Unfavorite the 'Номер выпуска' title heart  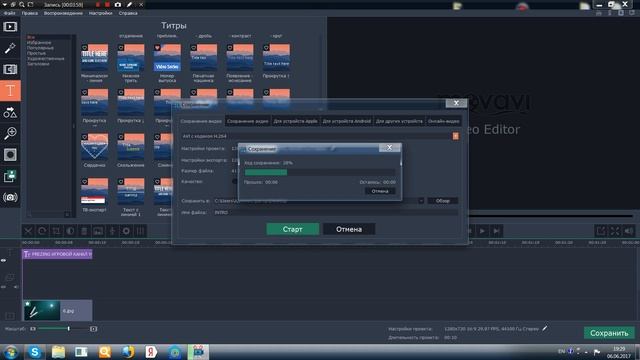click(x=157, y=48)
